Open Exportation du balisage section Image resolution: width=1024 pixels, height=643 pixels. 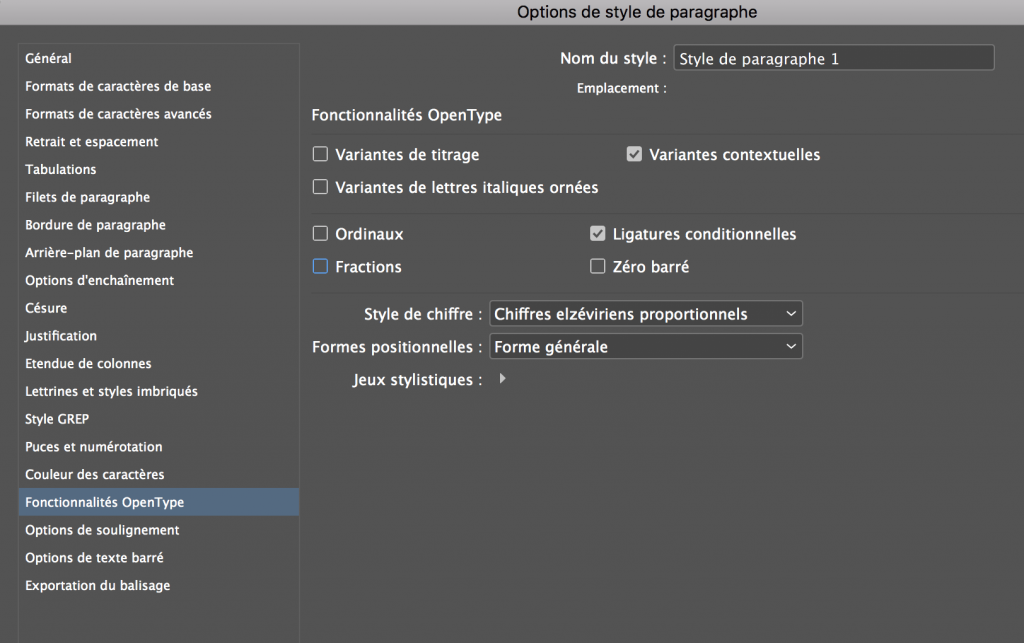[x=98, y=585]
